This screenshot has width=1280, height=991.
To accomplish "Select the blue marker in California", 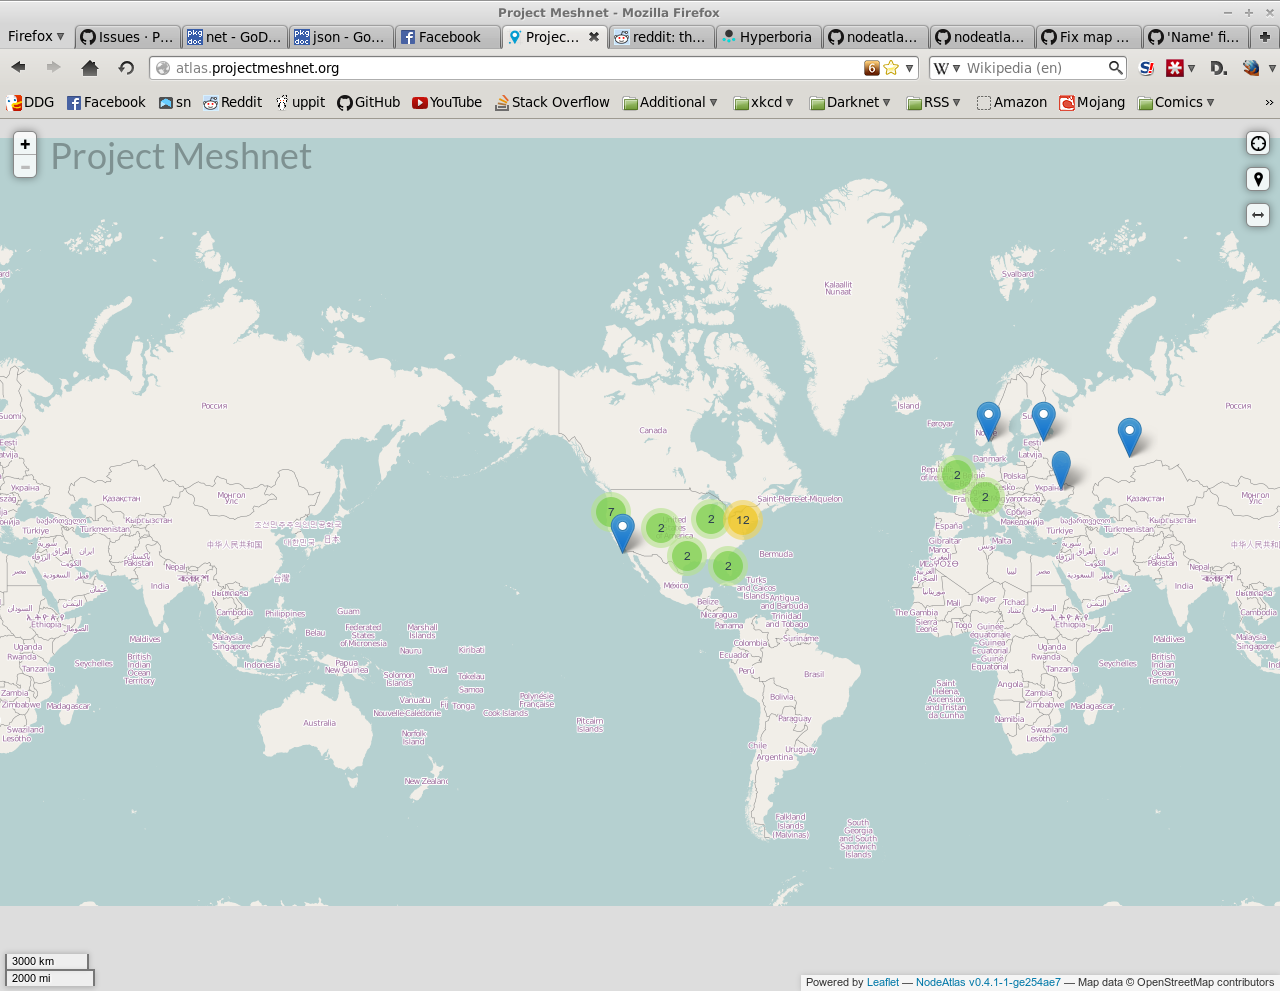I will 622,533.
